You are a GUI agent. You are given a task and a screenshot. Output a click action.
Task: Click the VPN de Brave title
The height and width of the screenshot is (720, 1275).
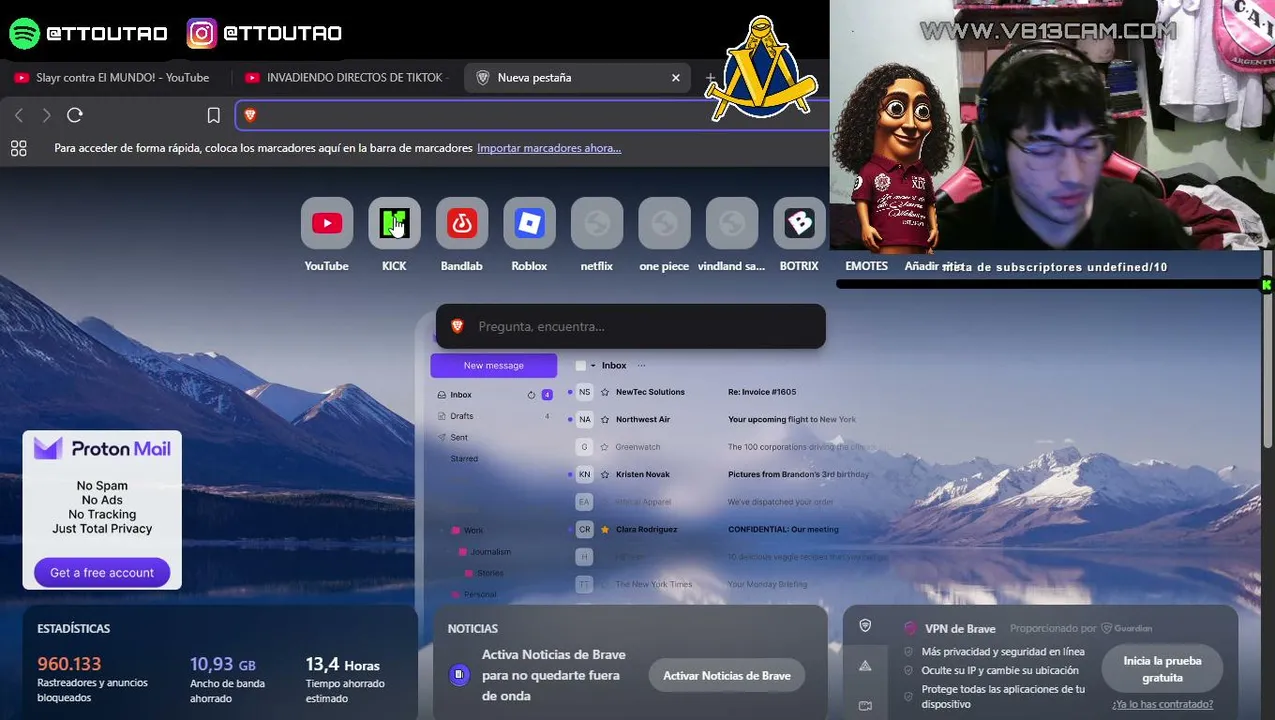point(960,628)
